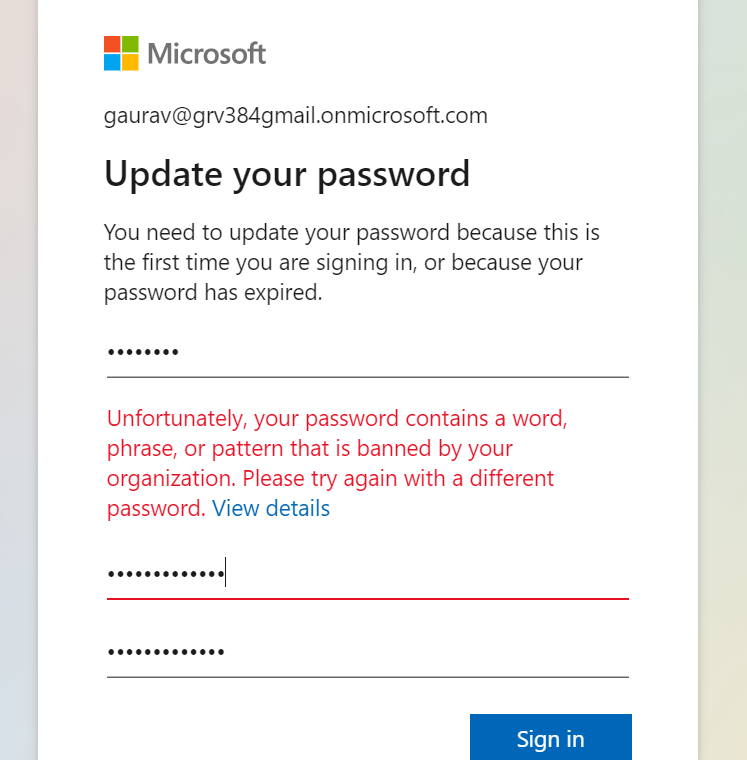Focus the current password field at top

(367, 353)
